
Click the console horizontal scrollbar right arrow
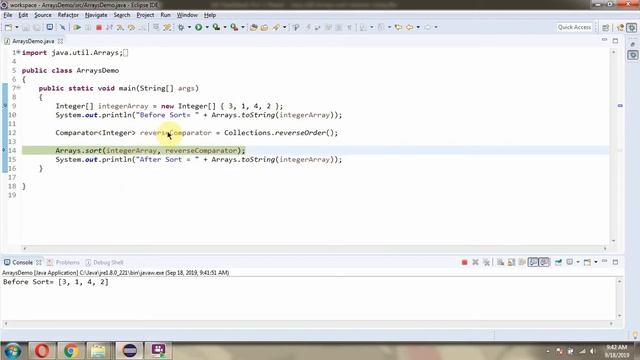coord(611,324)
